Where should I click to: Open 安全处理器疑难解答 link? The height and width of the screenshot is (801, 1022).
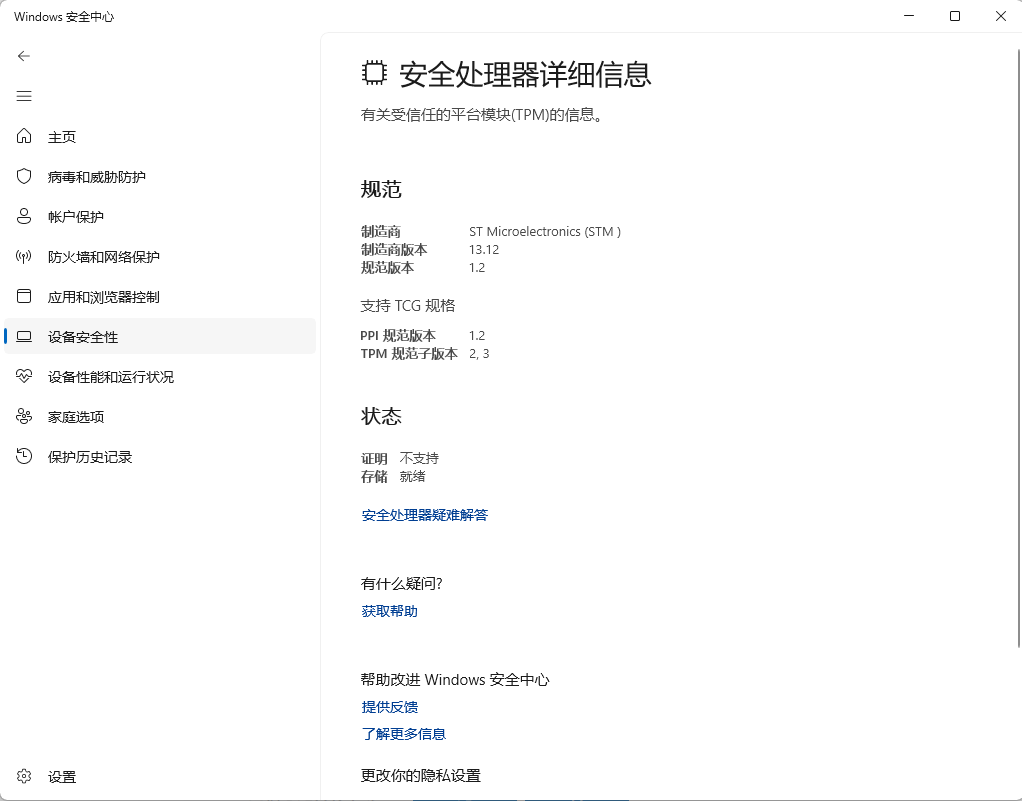coord(424,515)
